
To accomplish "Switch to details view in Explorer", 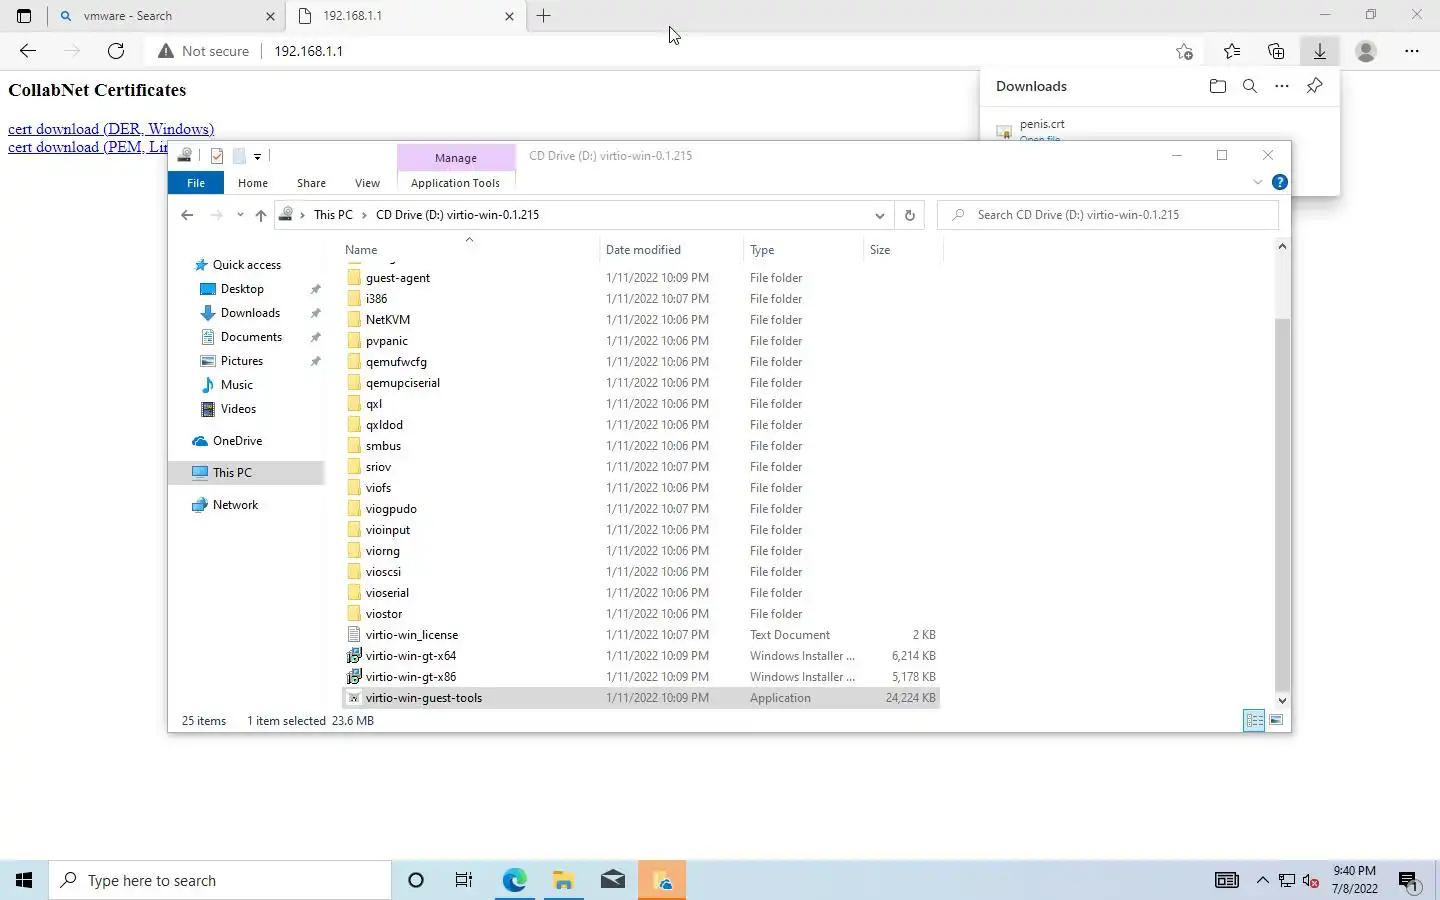I will [1254, 720].
